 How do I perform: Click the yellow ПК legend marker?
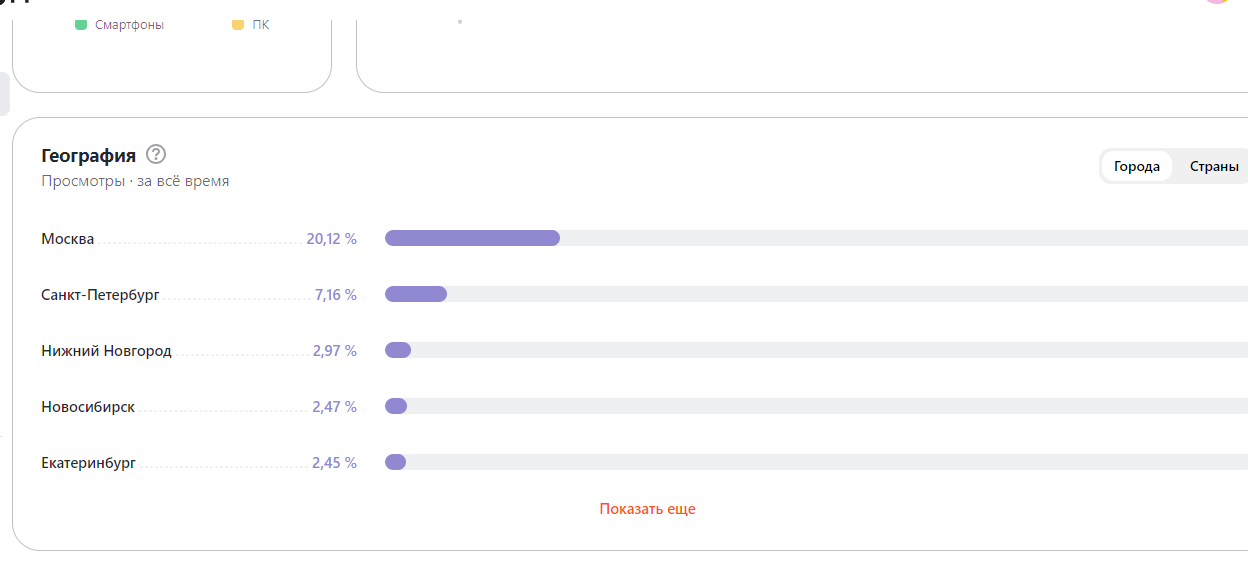tap(238, 25)
